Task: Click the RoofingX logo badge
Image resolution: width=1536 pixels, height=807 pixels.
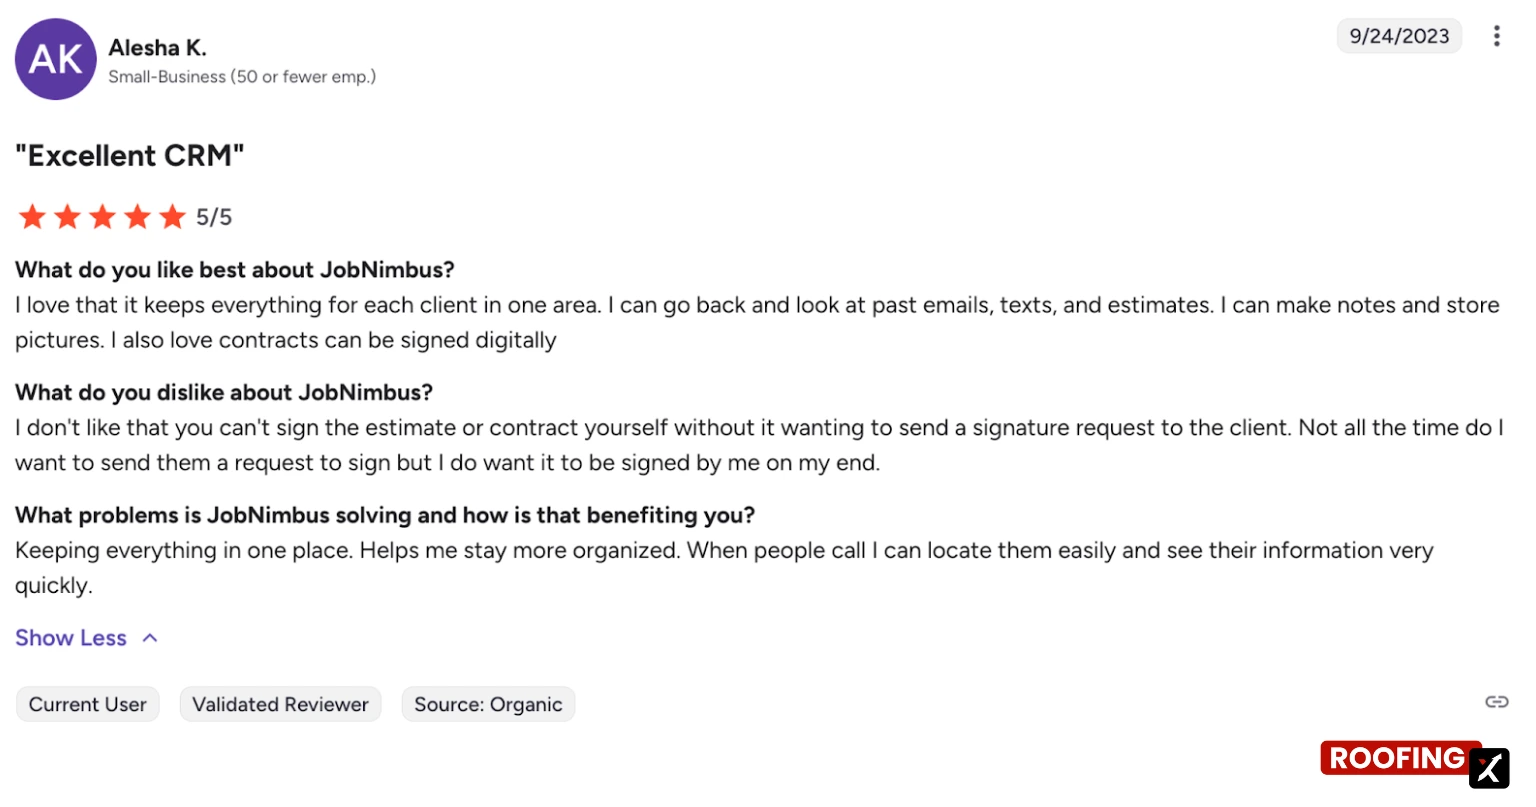Action: [x=1400, y=758]
